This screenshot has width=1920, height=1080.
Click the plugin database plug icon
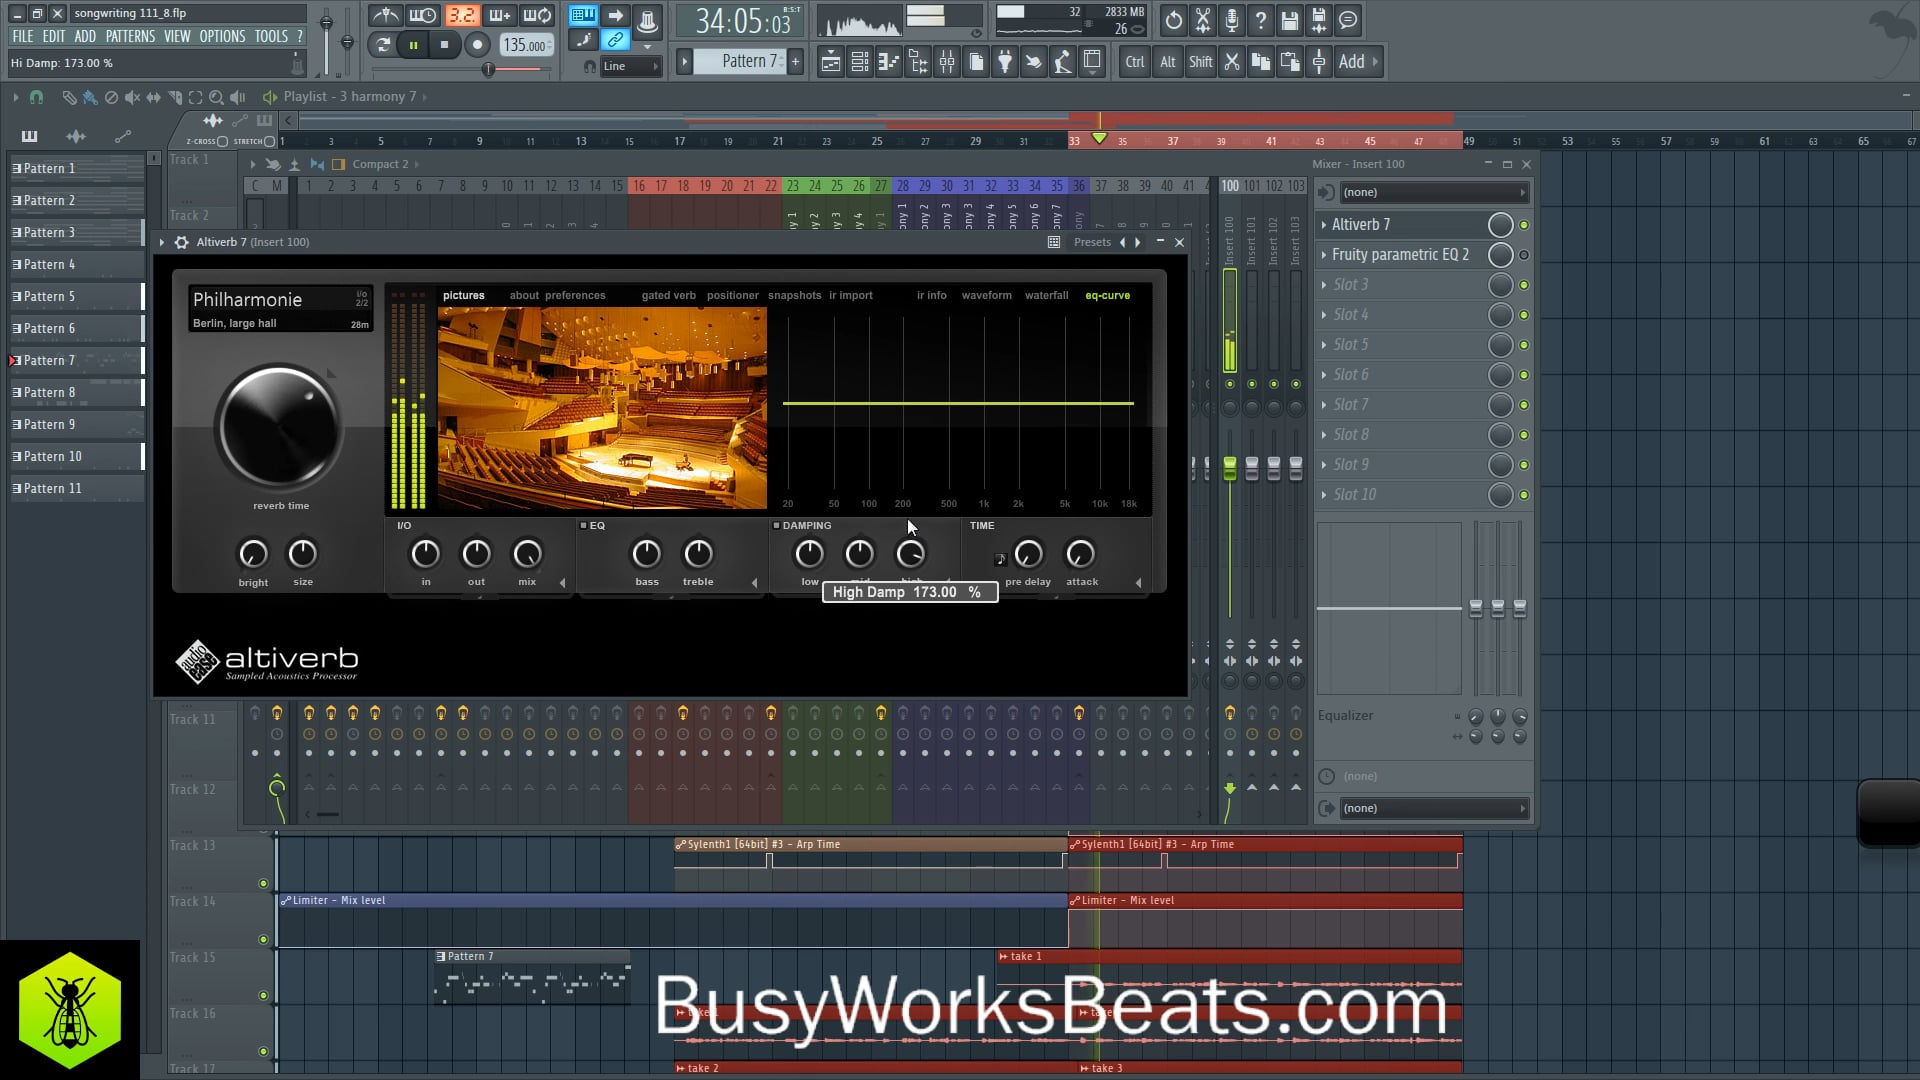(1005, 62)
